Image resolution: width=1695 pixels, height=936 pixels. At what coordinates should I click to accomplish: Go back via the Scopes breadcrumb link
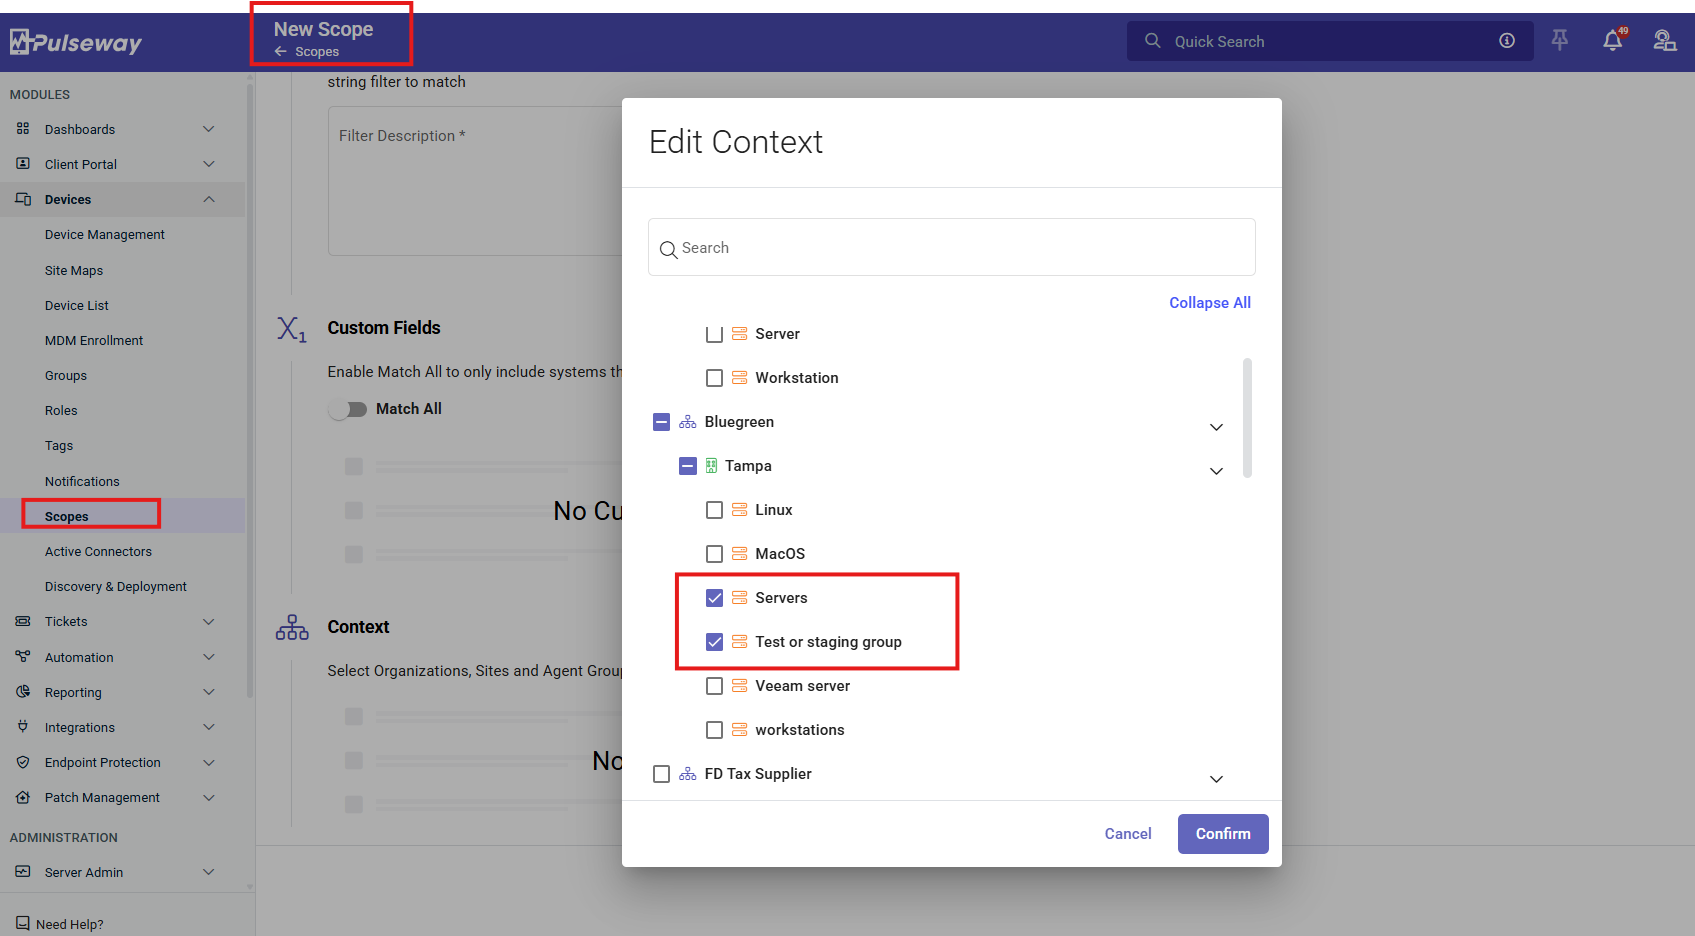tap(317, 51)
